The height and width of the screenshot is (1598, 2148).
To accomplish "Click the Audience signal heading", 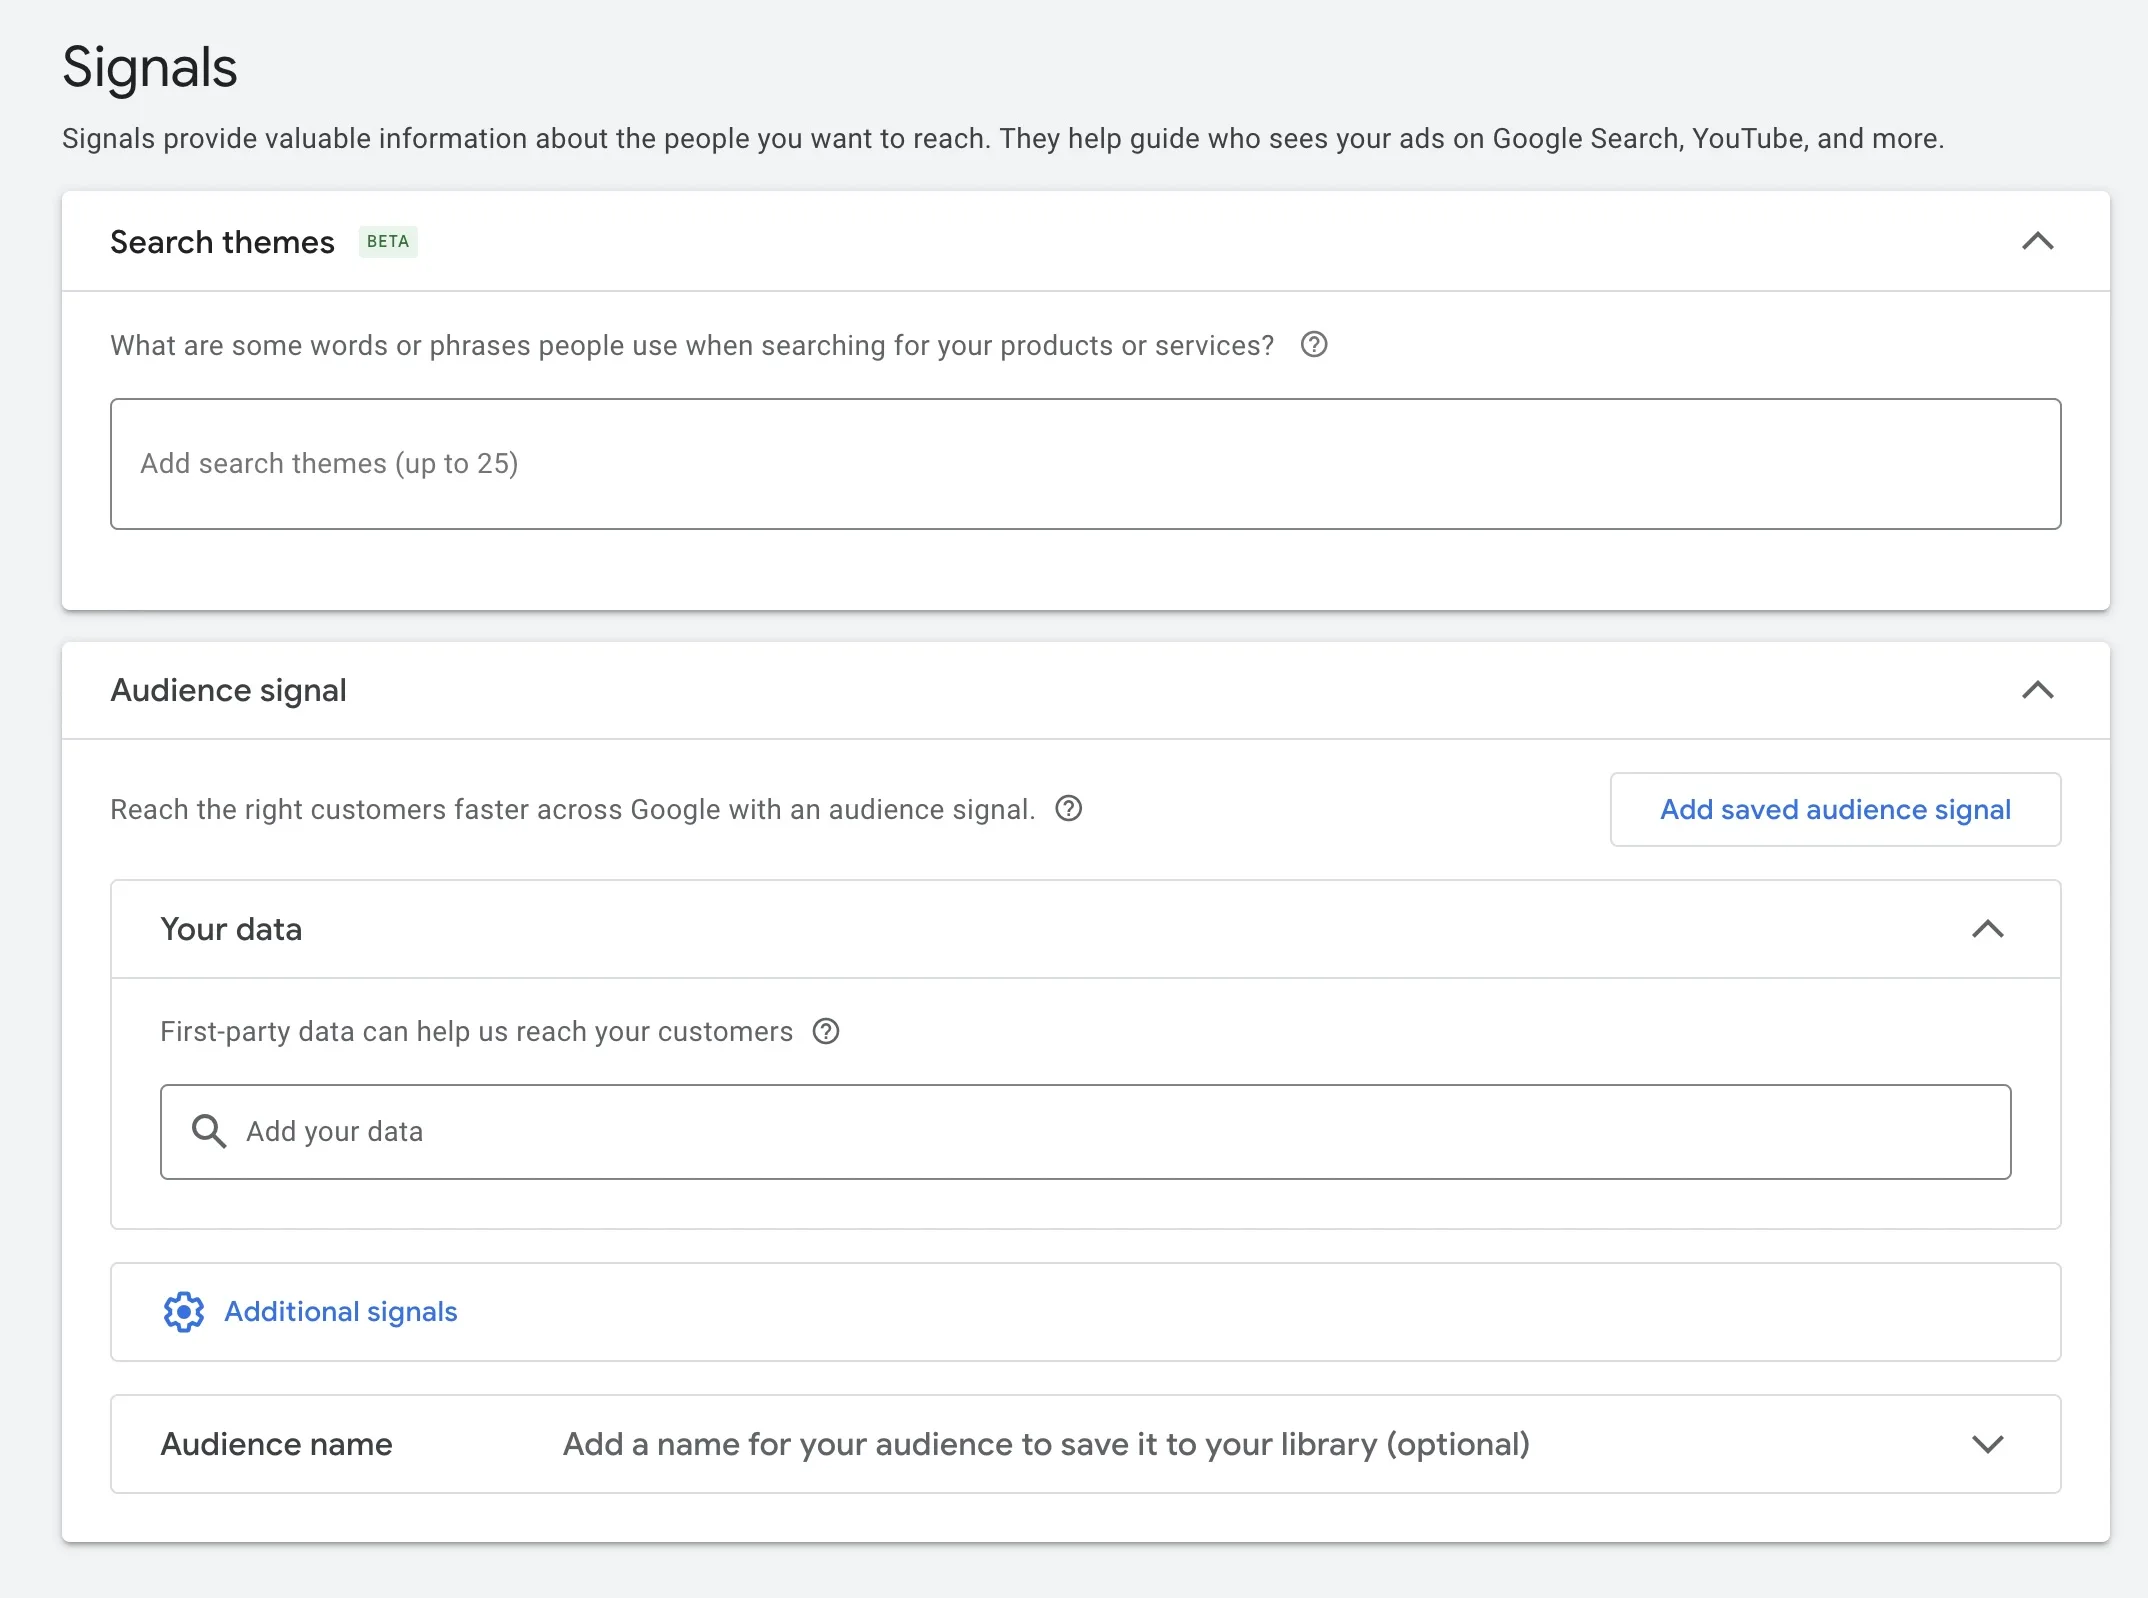I will point(229,690).
